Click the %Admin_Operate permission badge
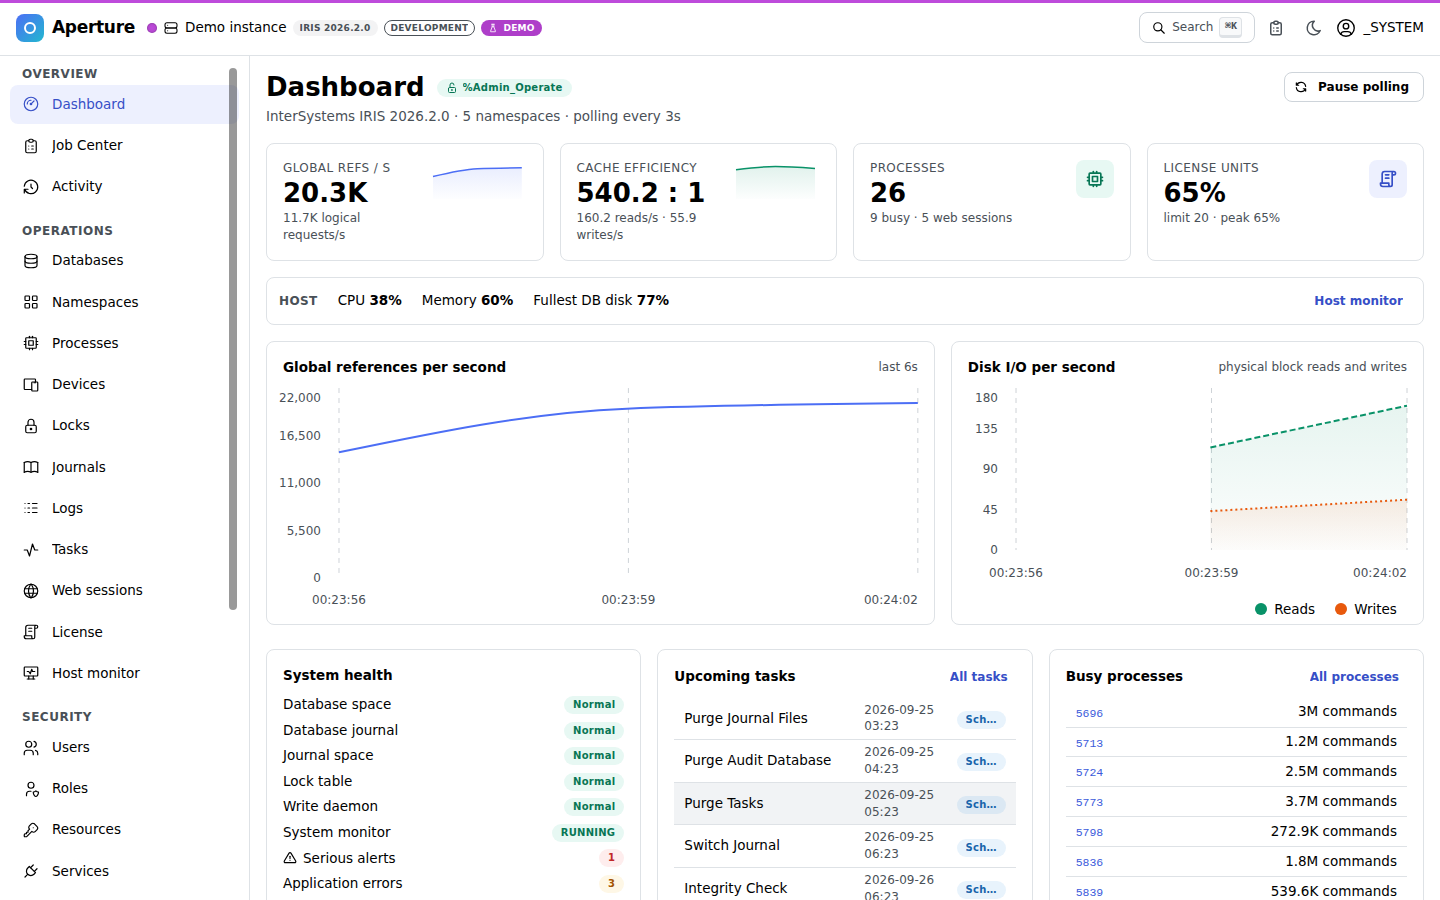 pos(504,88)
